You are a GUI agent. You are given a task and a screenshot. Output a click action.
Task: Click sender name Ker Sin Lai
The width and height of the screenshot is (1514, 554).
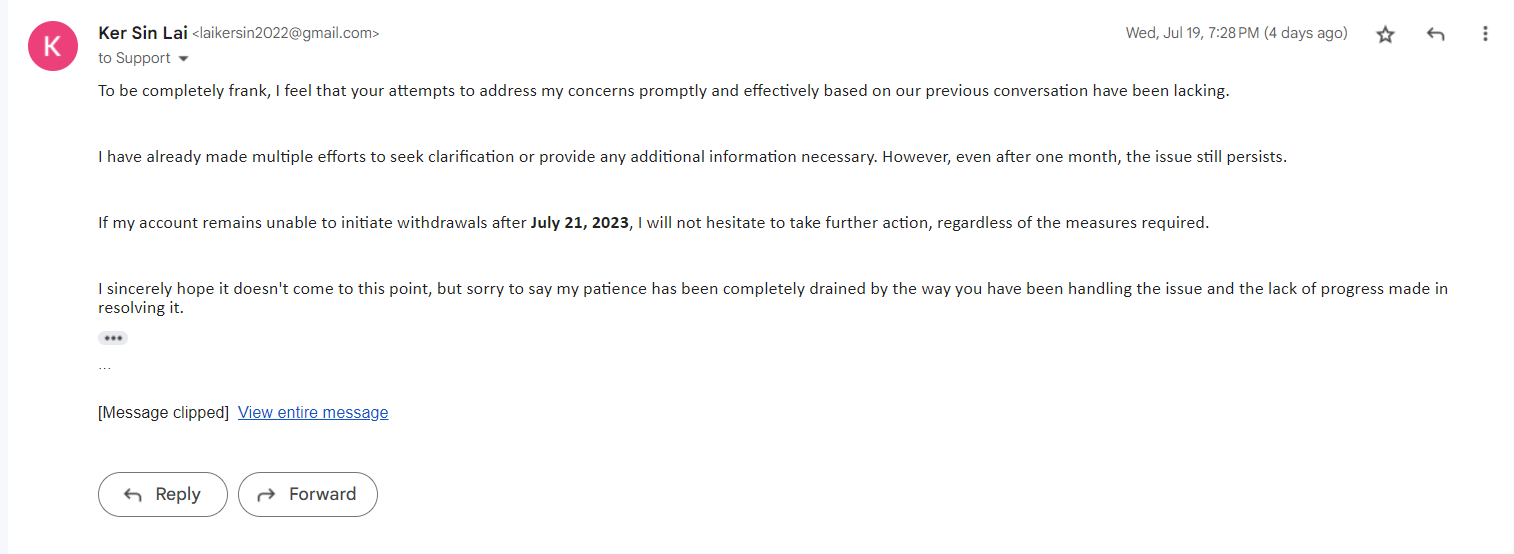pyautogui.click(x=142, y=33)
